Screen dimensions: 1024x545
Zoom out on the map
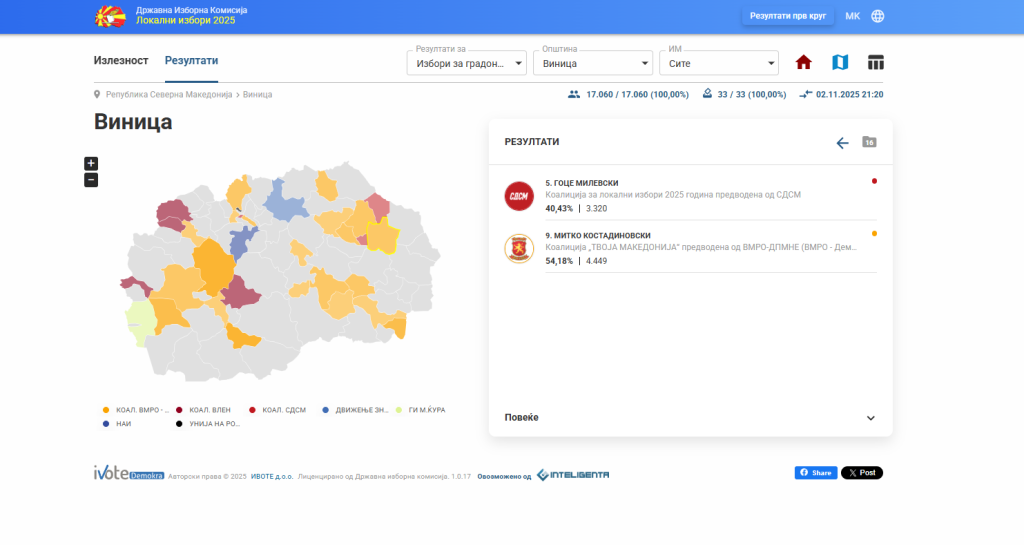coord(91,180)
